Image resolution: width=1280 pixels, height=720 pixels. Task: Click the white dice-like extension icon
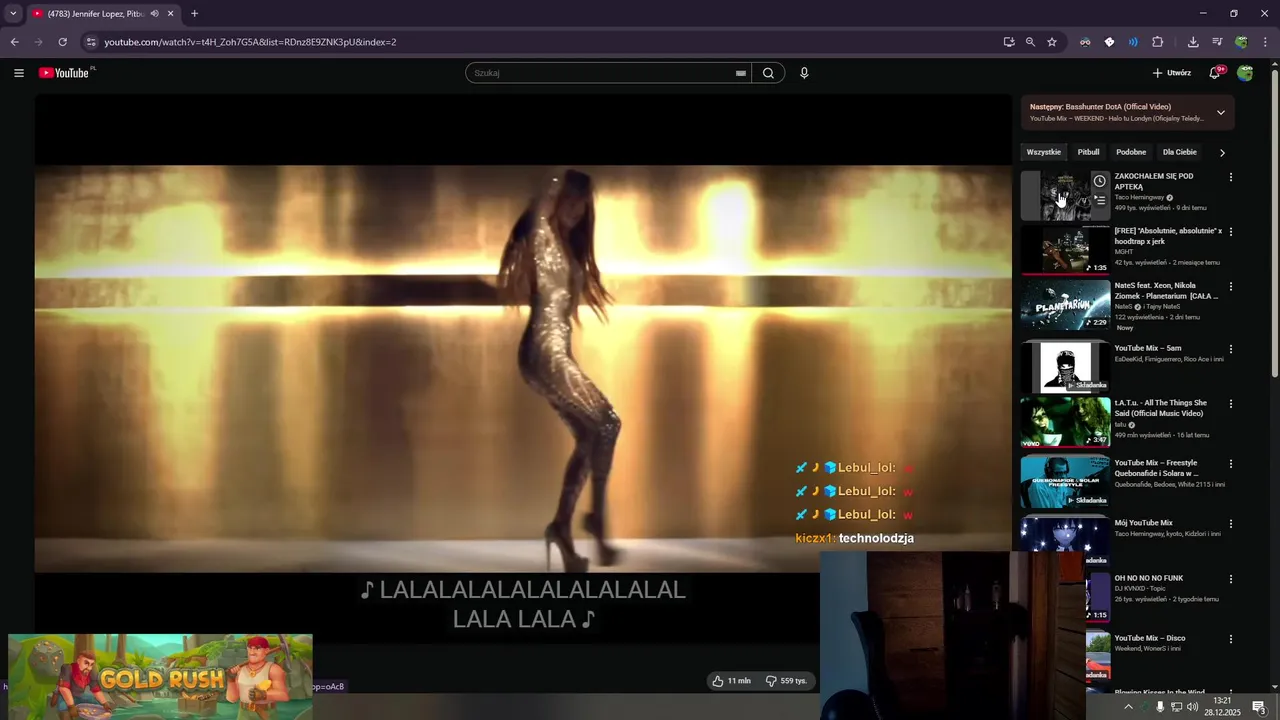point(1109,42)
